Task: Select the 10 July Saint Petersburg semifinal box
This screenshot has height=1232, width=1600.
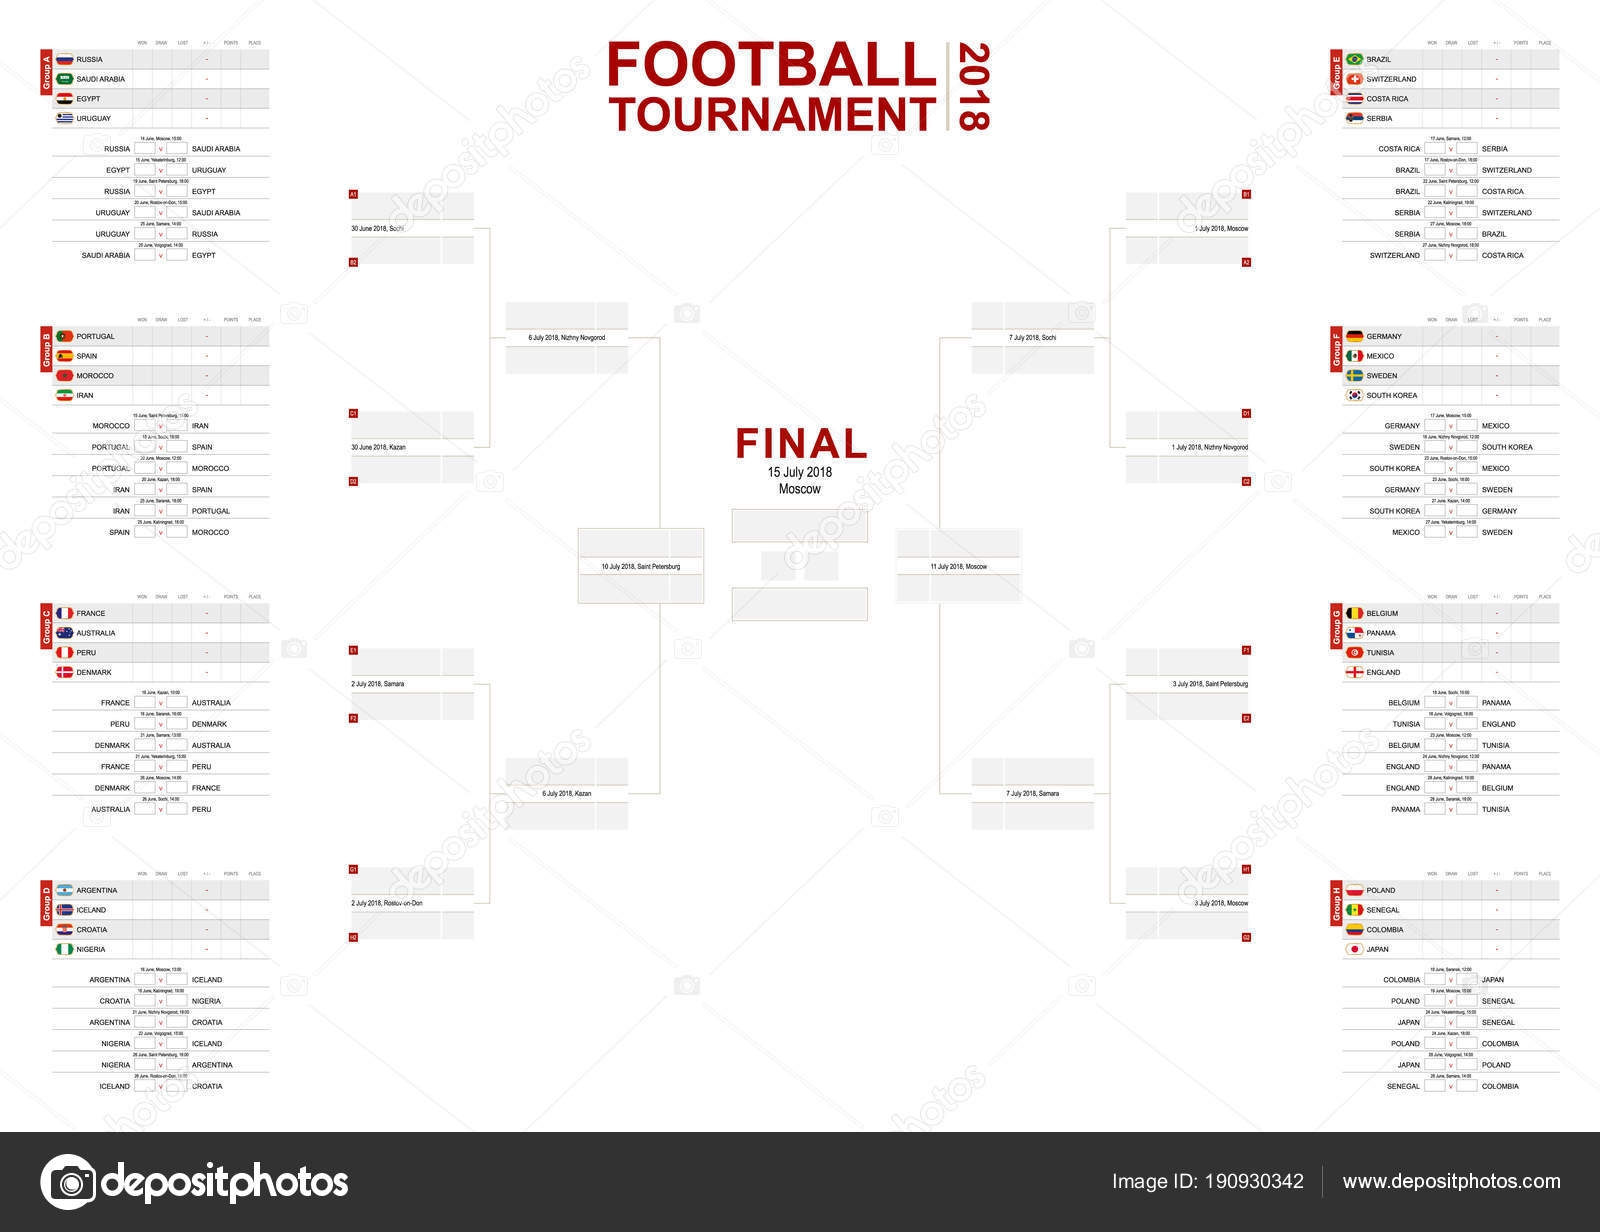Action: click(641, 566)
